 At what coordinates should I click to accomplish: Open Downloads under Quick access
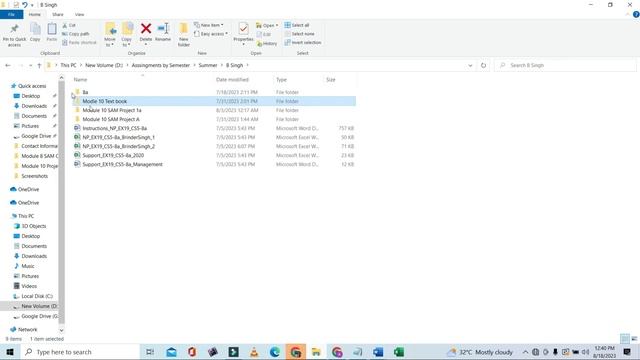(34, 106)
